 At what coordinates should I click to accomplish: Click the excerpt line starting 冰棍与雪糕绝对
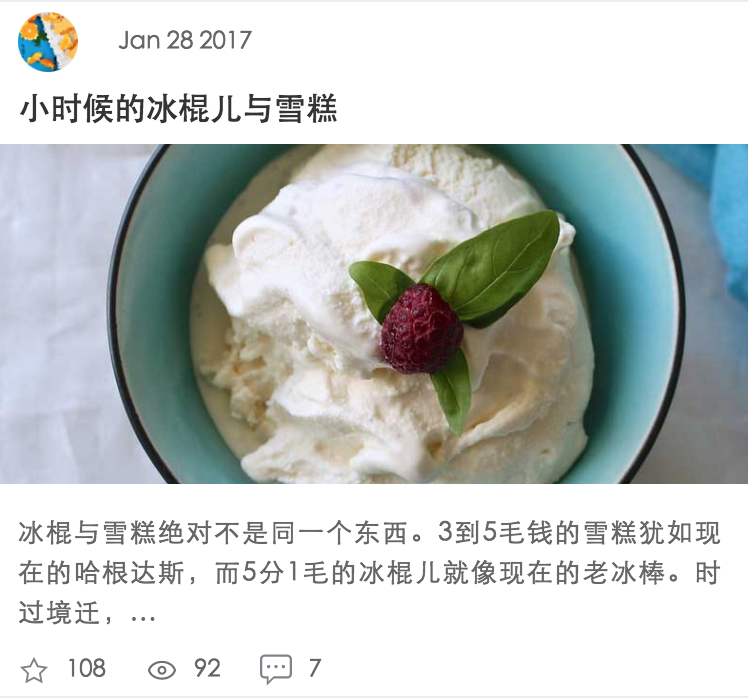coord(369,532)
